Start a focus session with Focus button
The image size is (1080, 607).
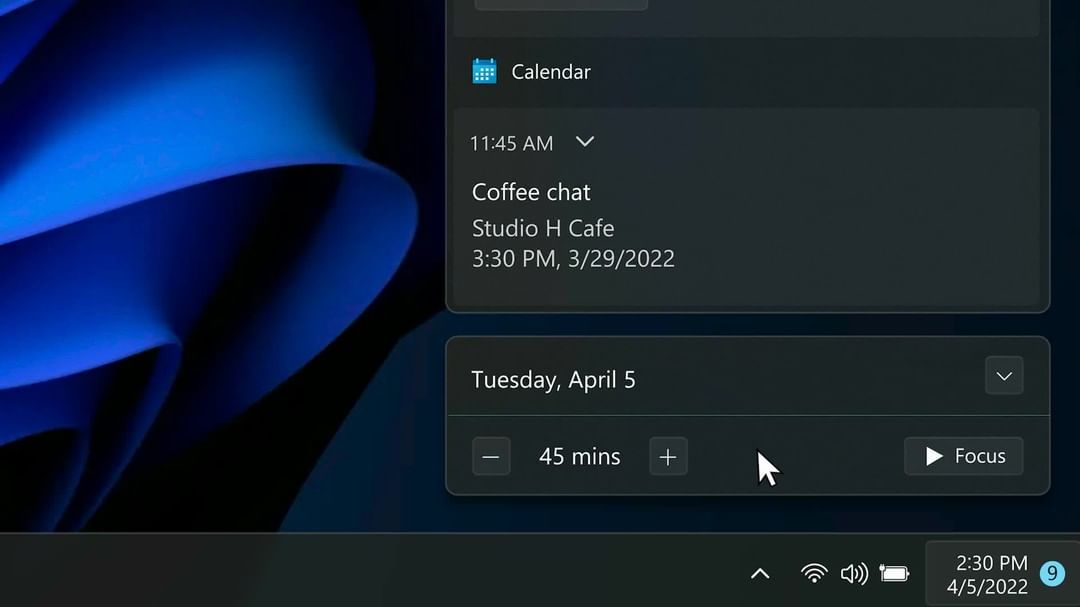coord(963,456)
